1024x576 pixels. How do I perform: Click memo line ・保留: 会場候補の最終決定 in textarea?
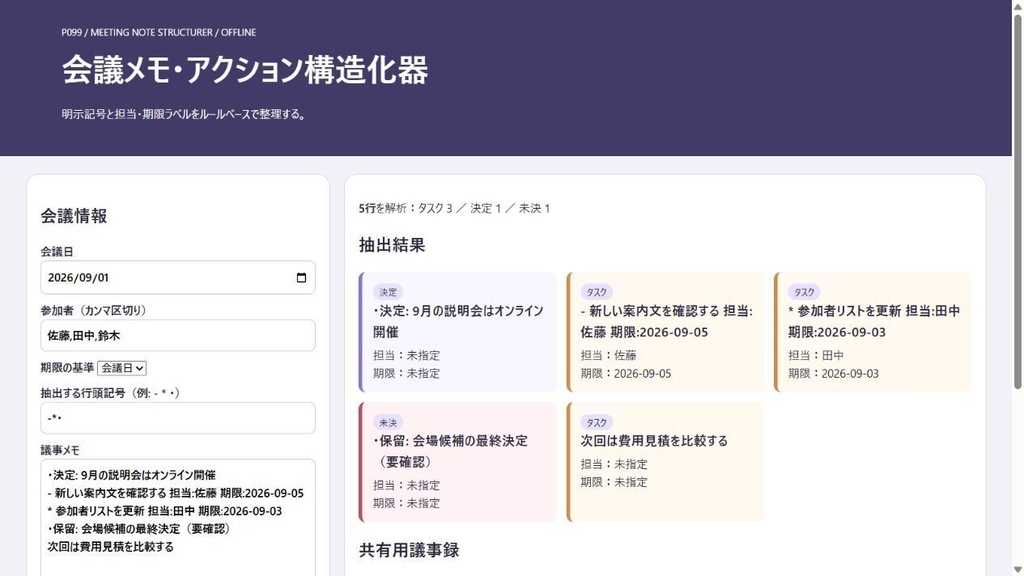139,529
